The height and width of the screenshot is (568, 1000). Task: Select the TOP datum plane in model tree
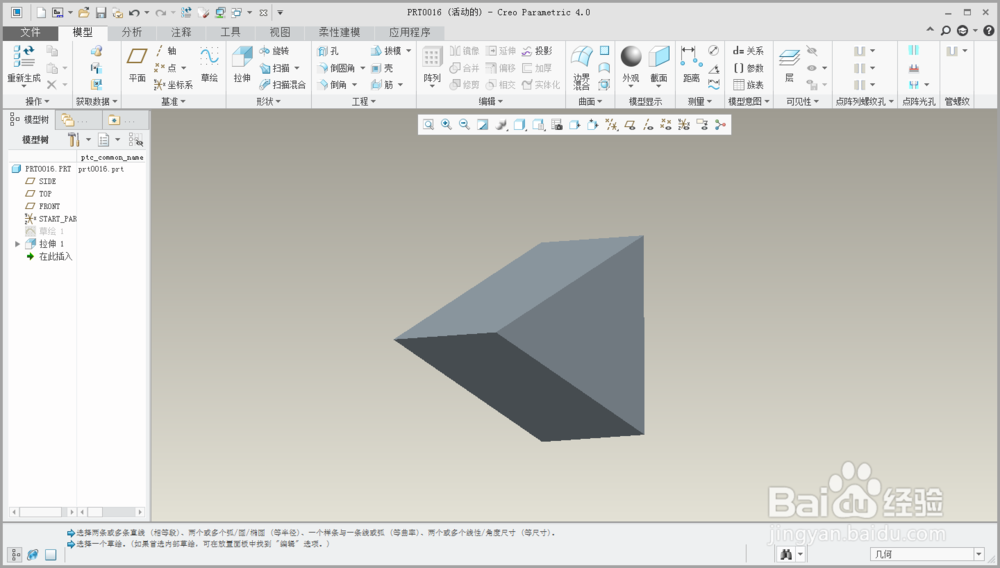pos(38,193)
